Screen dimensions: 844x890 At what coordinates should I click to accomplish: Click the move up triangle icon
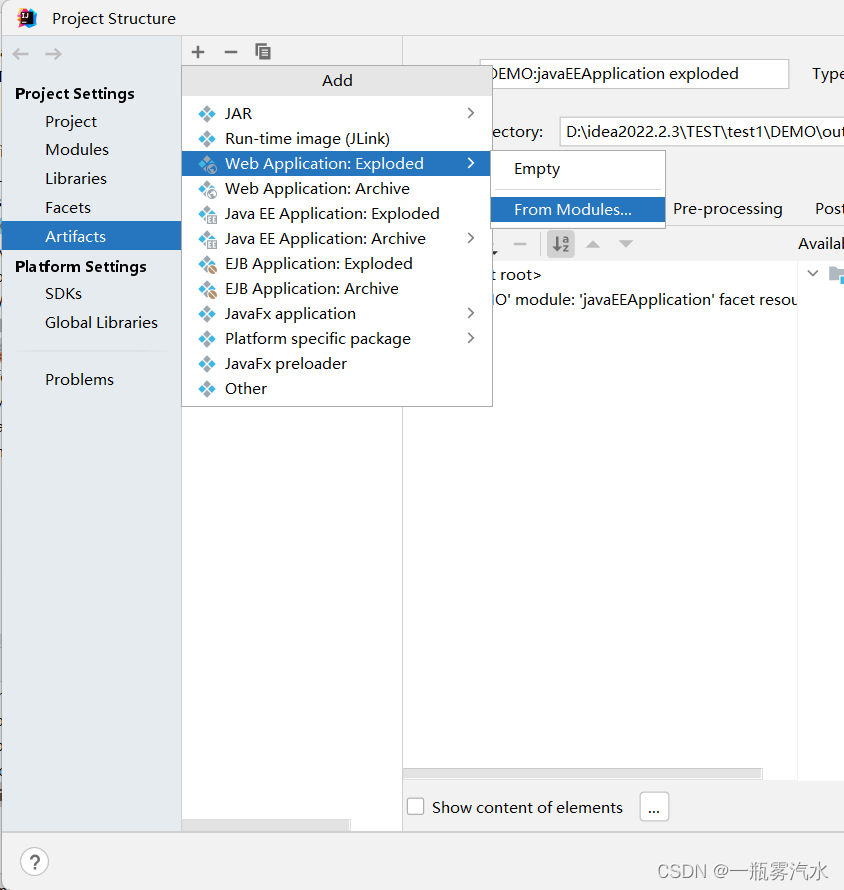(593, 244)
